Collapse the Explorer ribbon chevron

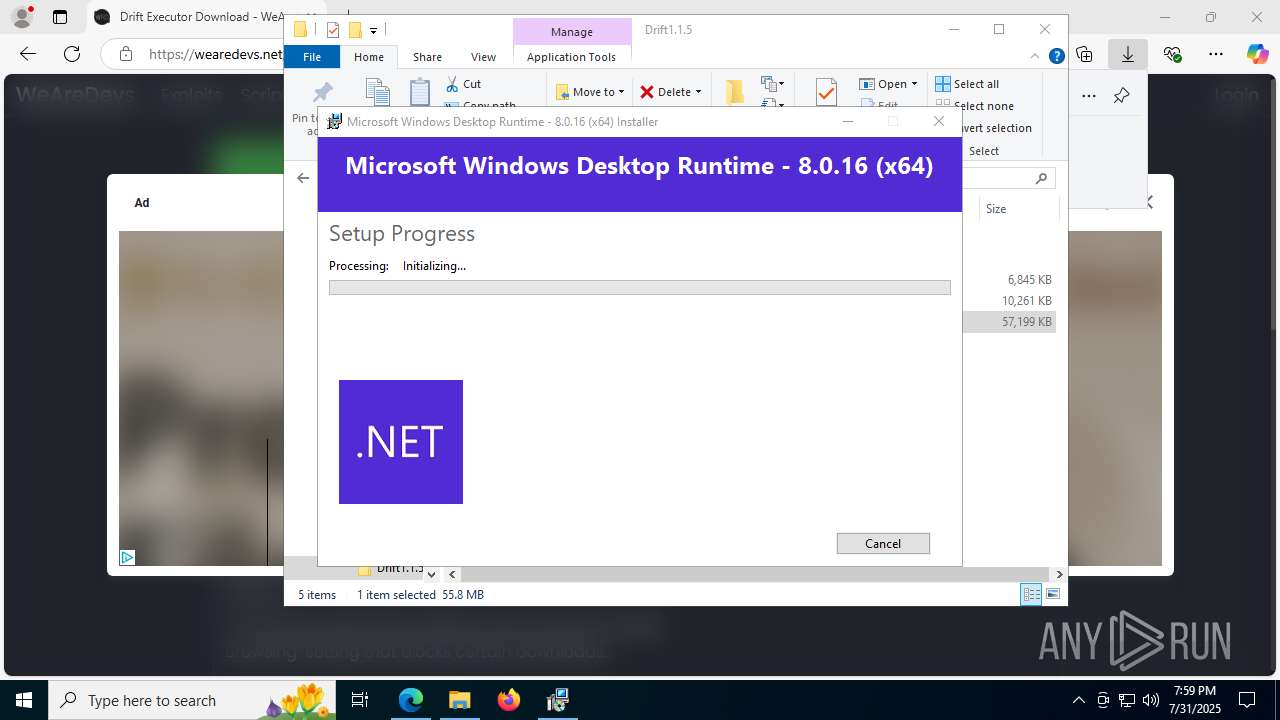(x=1035, y=57)
